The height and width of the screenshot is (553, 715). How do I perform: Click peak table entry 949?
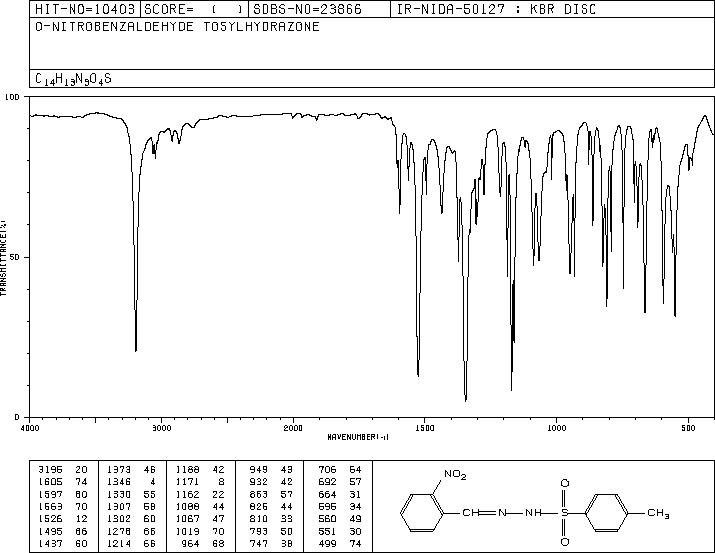259,470
